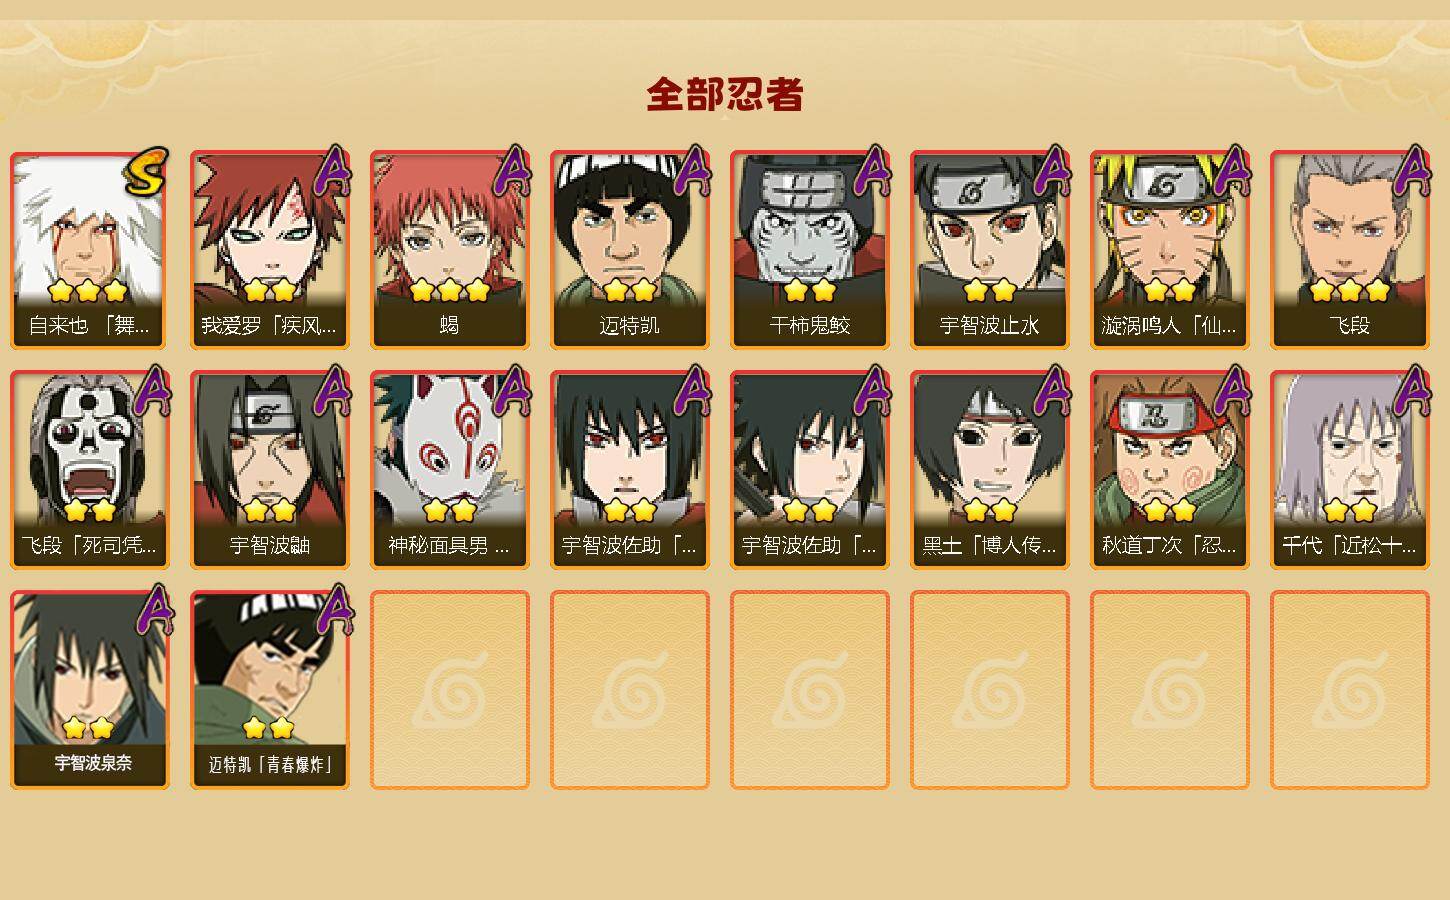Open the 宇智波鼬 ninja card
The height and width of the screenshot is (900, 1450).
[269, 470]
